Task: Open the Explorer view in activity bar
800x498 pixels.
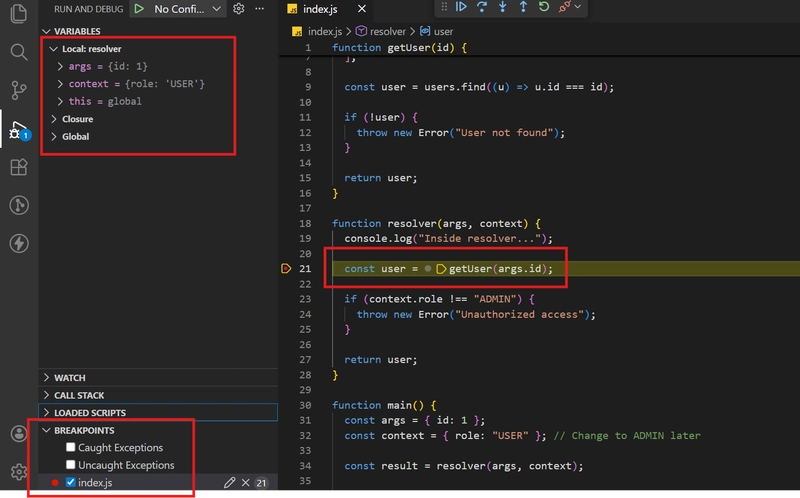Action: (x=19, y=13)
